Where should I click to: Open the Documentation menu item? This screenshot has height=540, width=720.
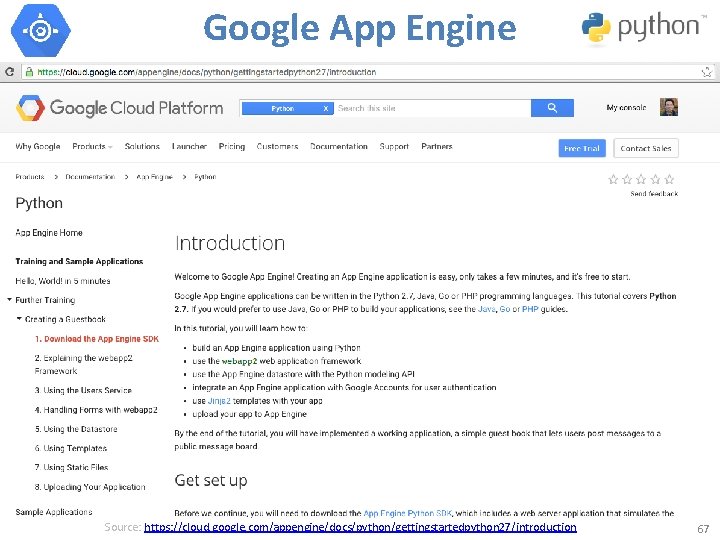339,146
